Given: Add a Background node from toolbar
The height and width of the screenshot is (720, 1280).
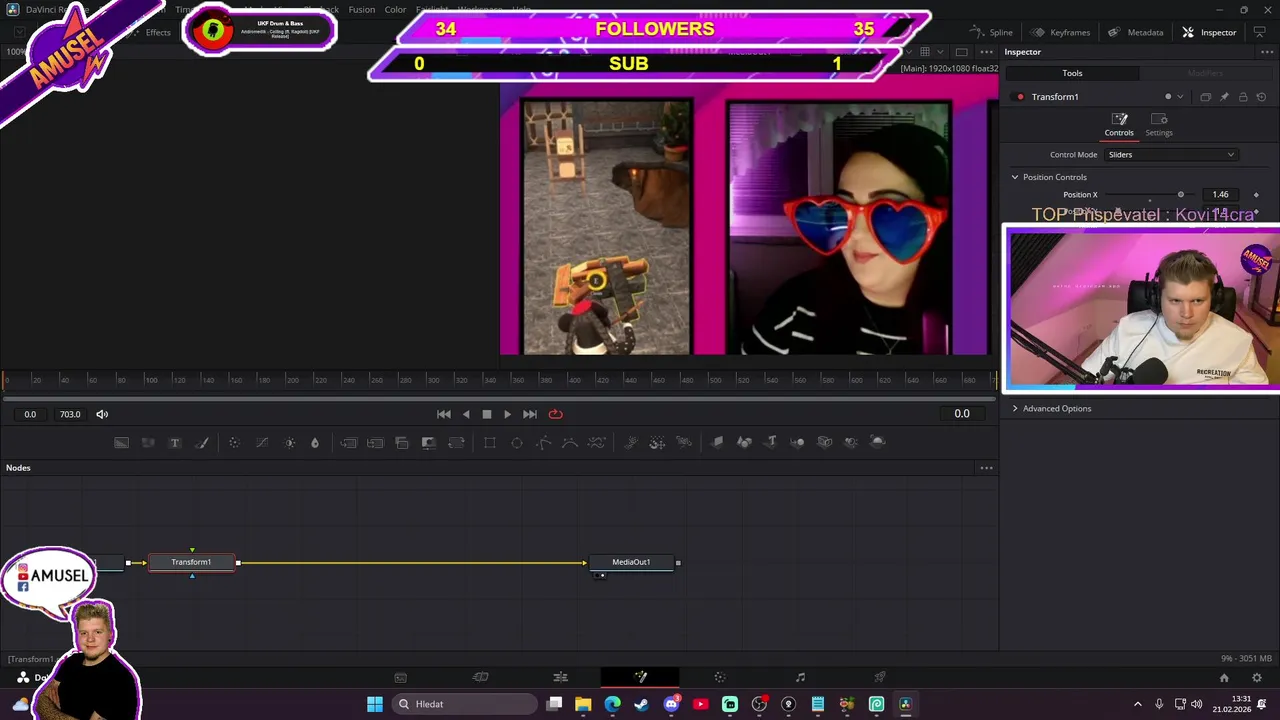Looking at the screenshot, I should (x=121, y=442).
